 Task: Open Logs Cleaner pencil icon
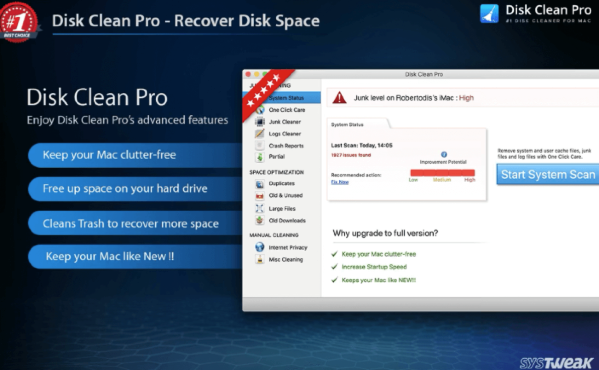tap(260, 134)
